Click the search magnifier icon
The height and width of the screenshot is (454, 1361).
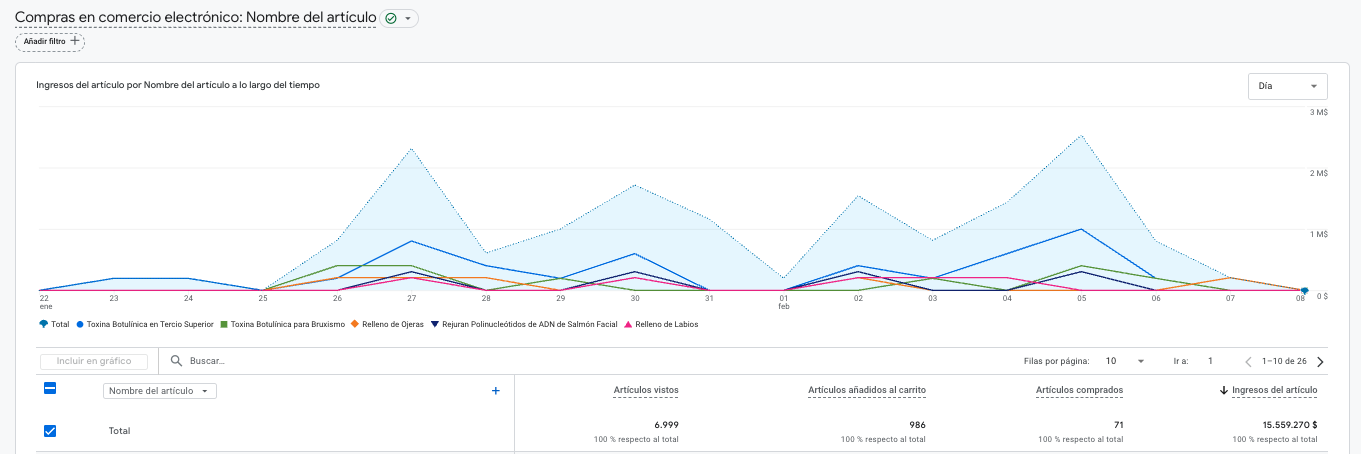tap(176, 361)
